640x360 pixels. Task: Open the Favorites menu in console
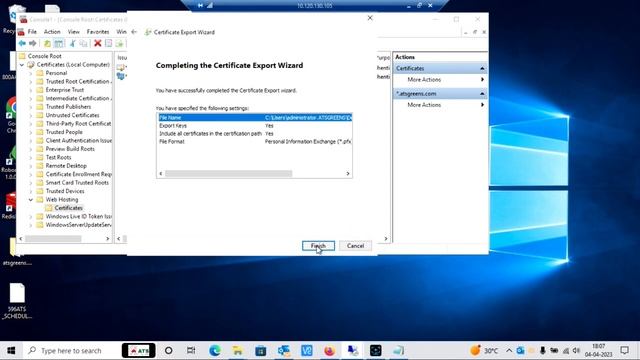[98, 31]
